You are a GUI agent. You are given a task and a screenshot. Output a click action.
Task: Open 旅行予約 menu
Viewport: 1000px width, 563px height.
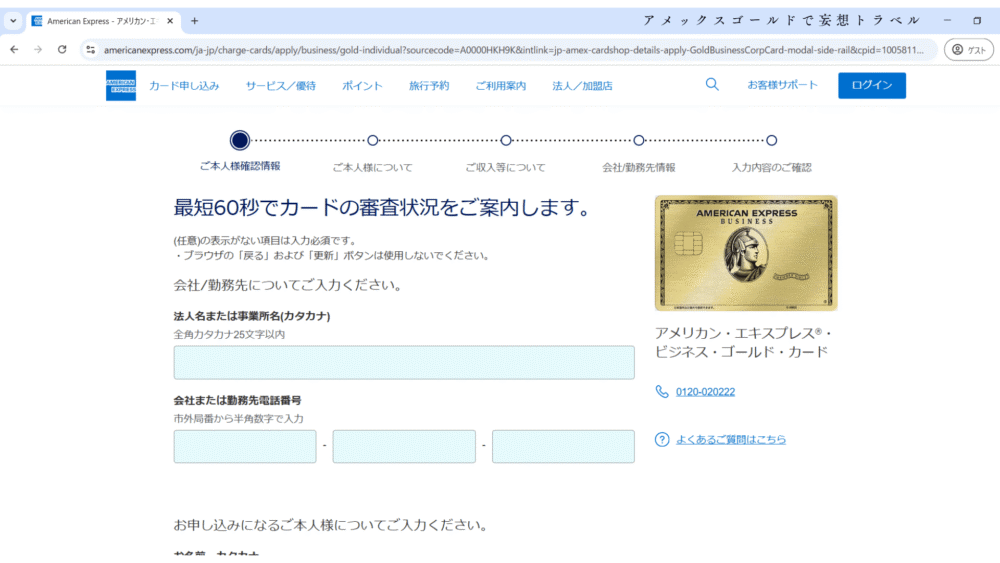(429, 85)
